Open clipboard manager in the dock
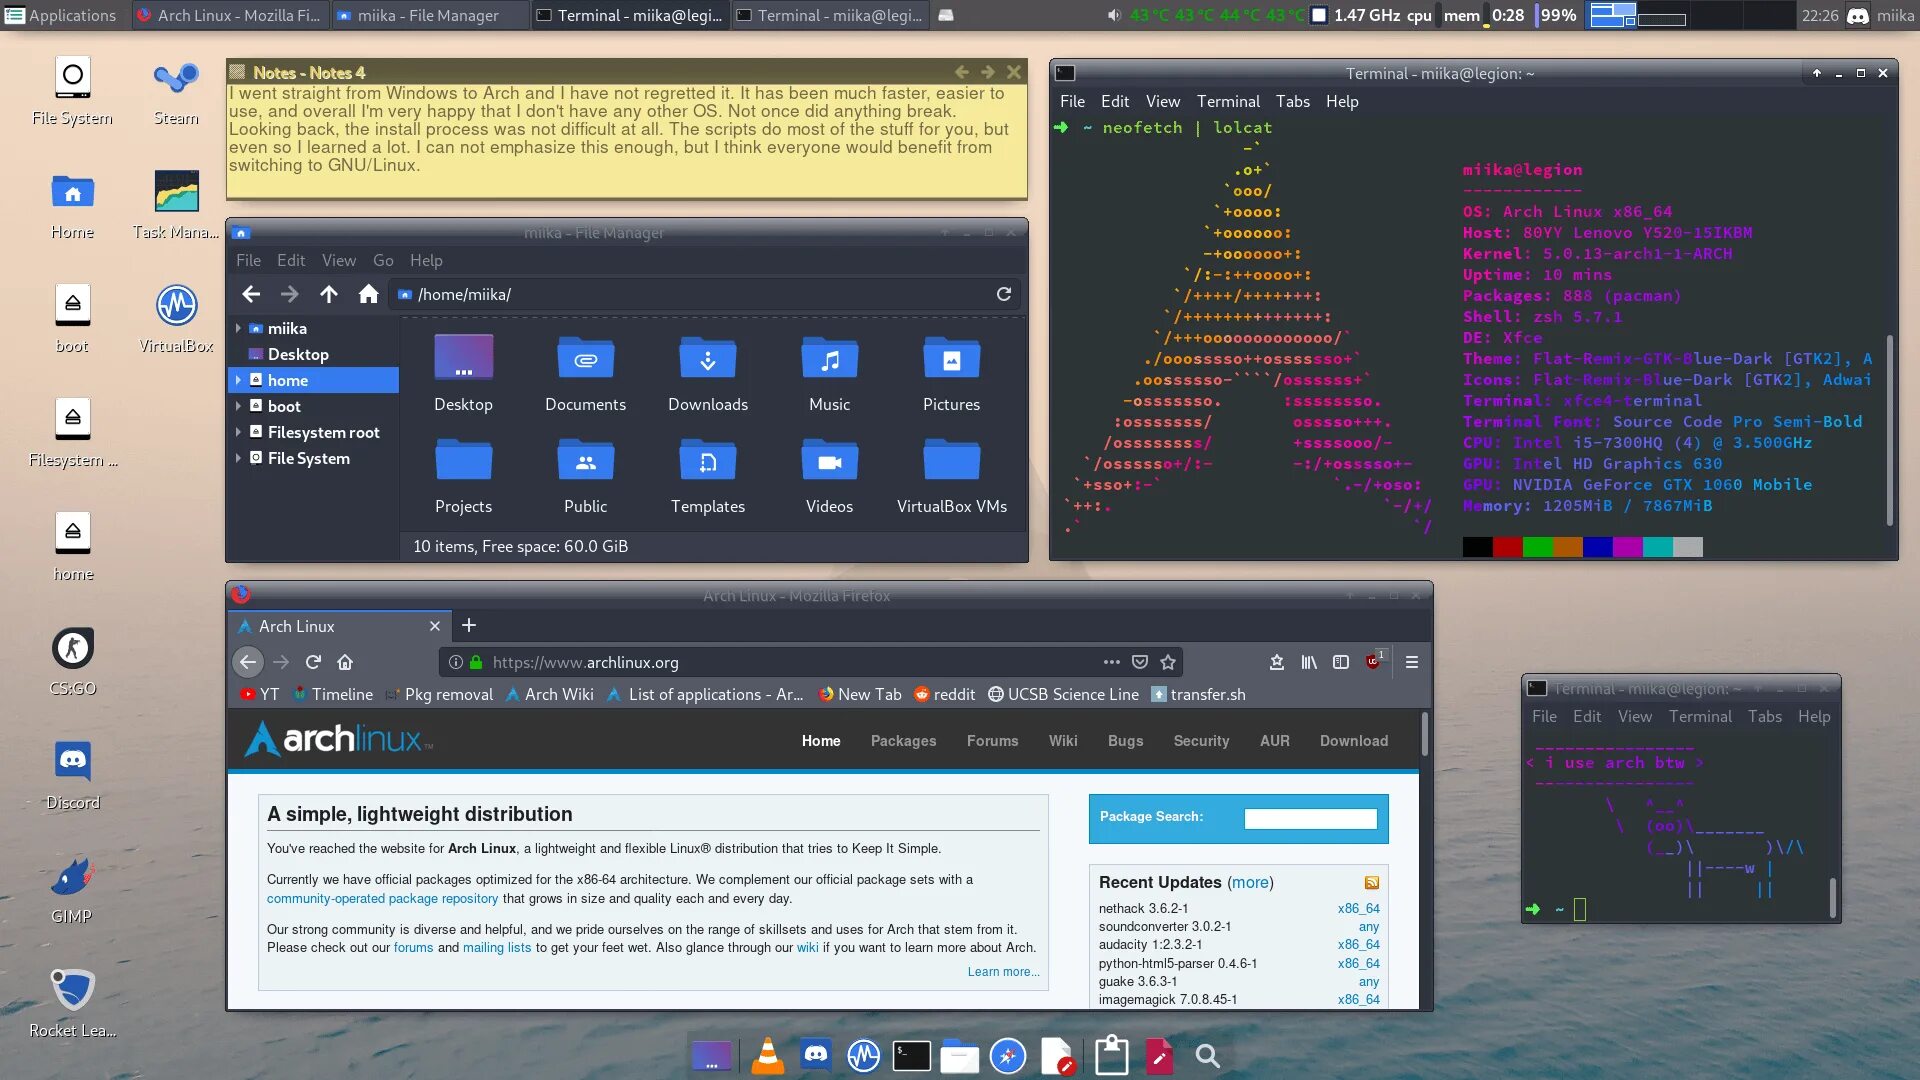1920x1080 pixels. click(x=1111, y=1055)
